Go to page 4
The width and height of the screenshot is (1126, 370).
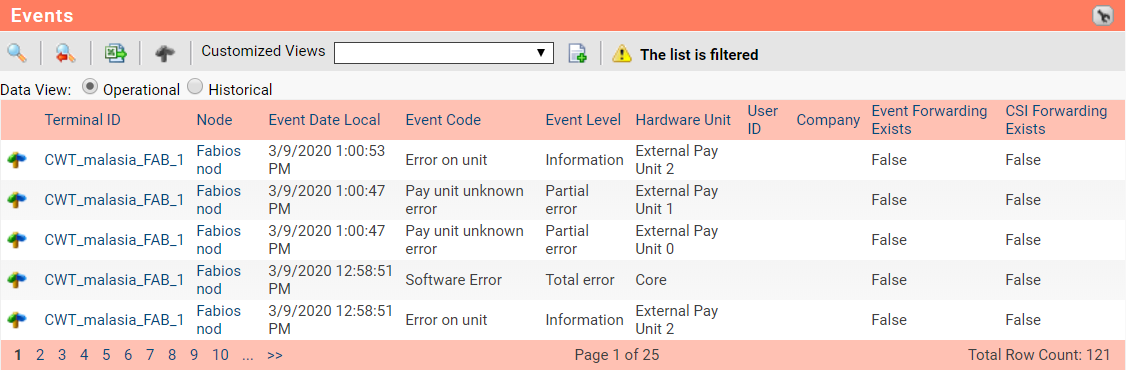(x=84, y=355)
